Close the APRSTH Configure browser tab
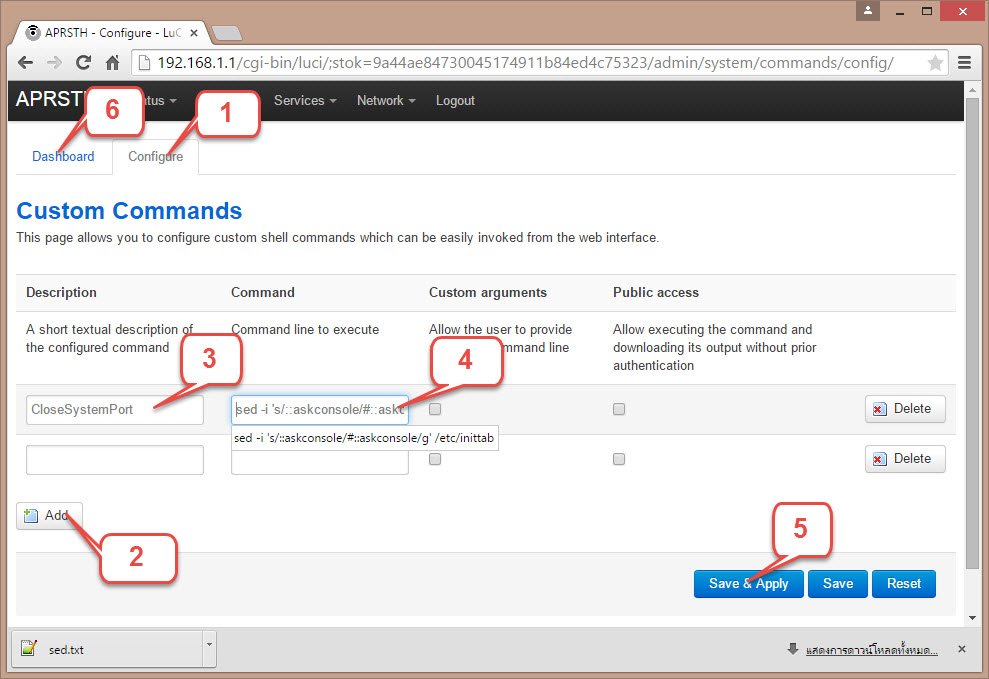 coord(194,33)
